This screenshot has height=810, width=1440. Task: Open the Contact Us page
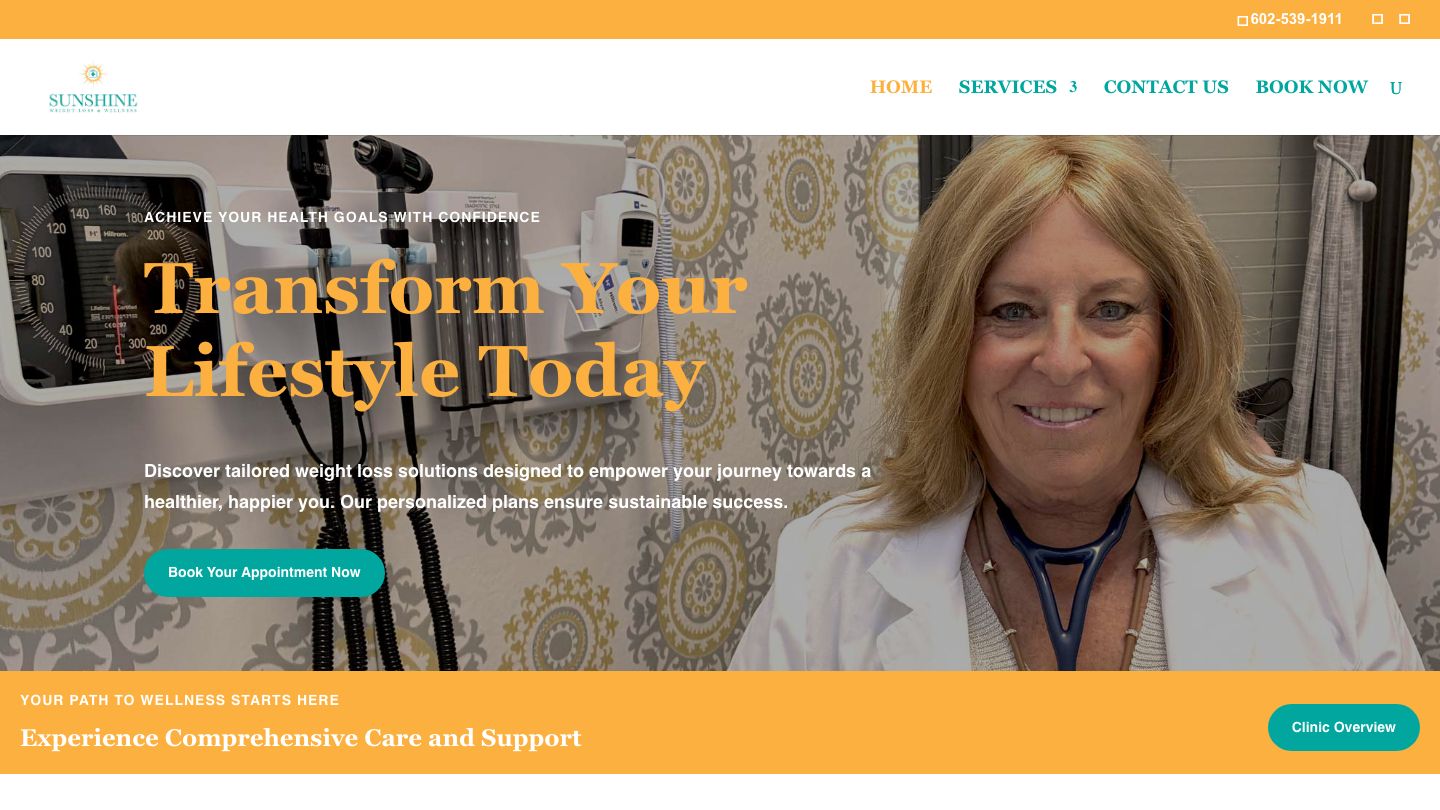pos(1166,87)
